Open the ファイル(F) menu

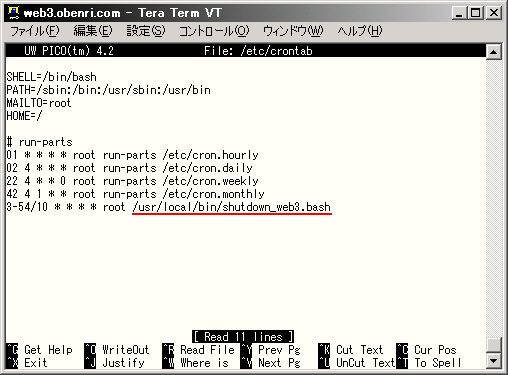[35, 31]
